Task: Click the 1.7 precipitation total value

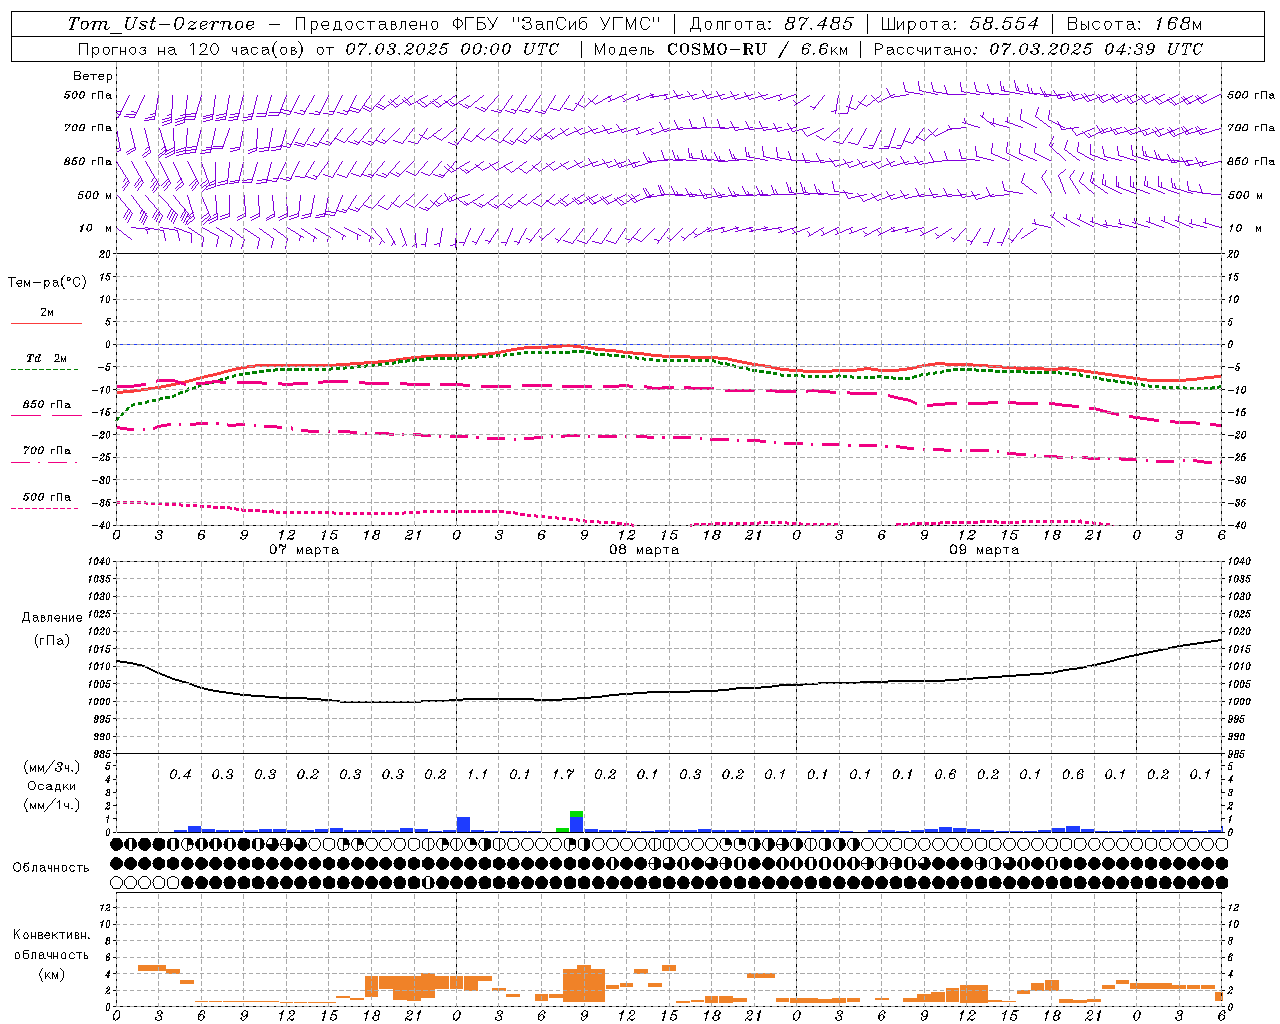Action: (x=563, y=774)
